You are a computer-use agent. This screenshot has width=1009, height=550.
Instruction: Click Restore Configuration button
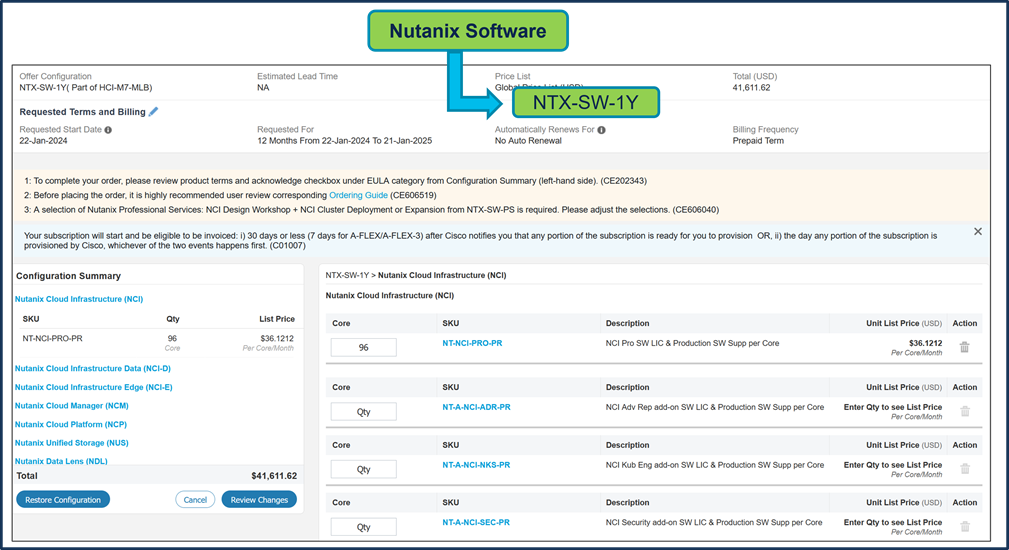(x=63, y=500)
